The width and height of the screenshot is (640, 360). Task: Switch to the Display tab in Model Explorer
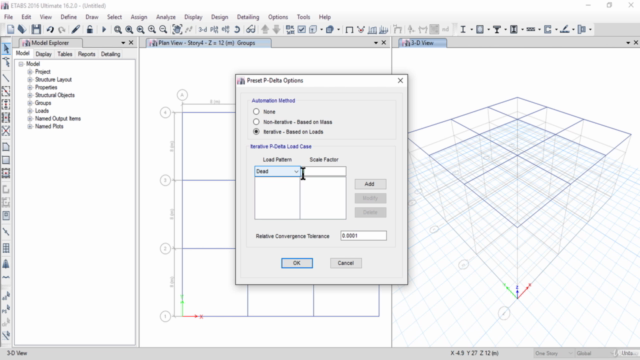[43, 54]
